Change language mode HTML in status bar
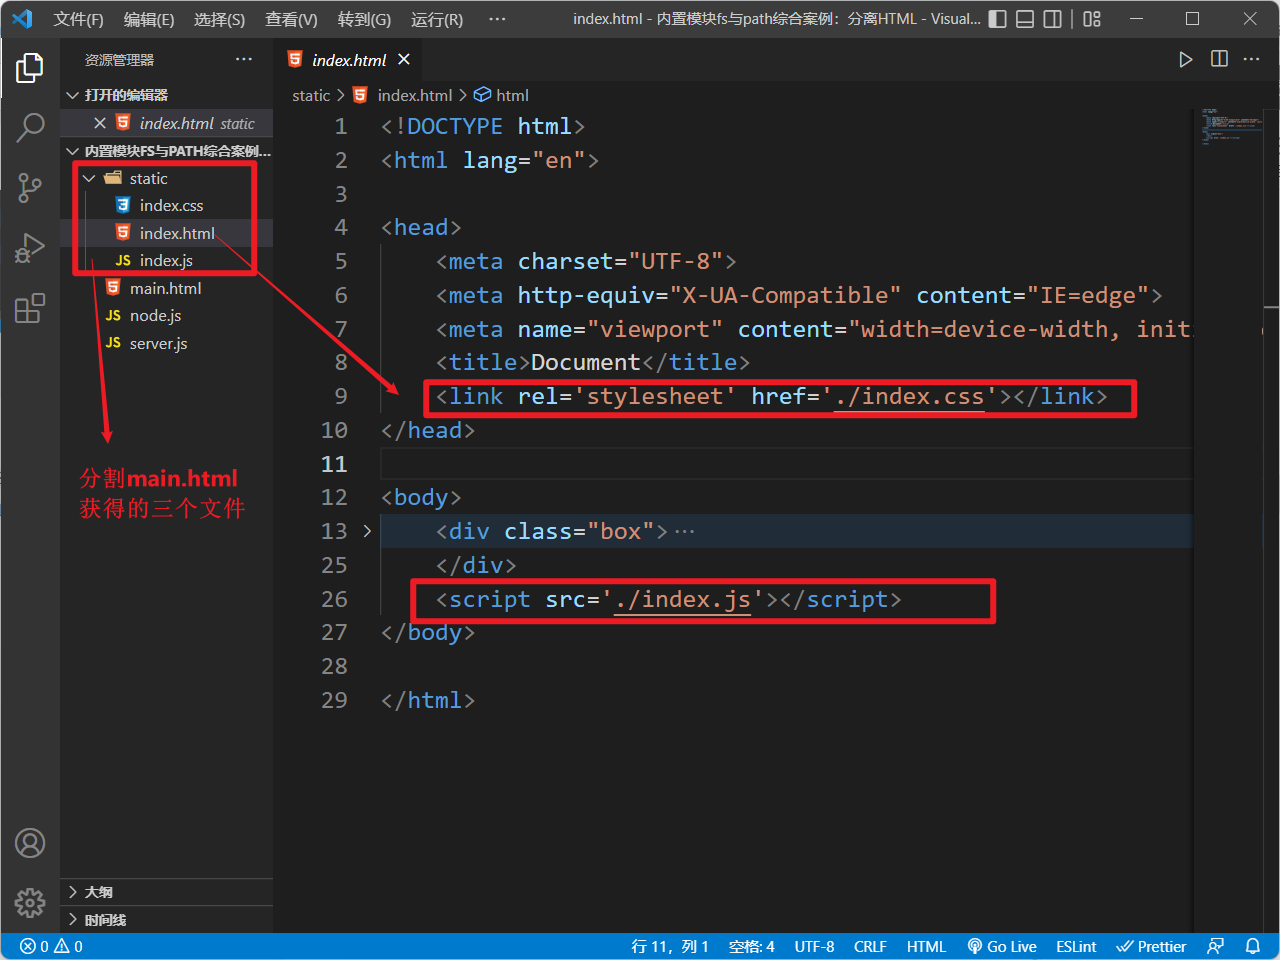This screenshot has height=960, width=1280. 926,946
